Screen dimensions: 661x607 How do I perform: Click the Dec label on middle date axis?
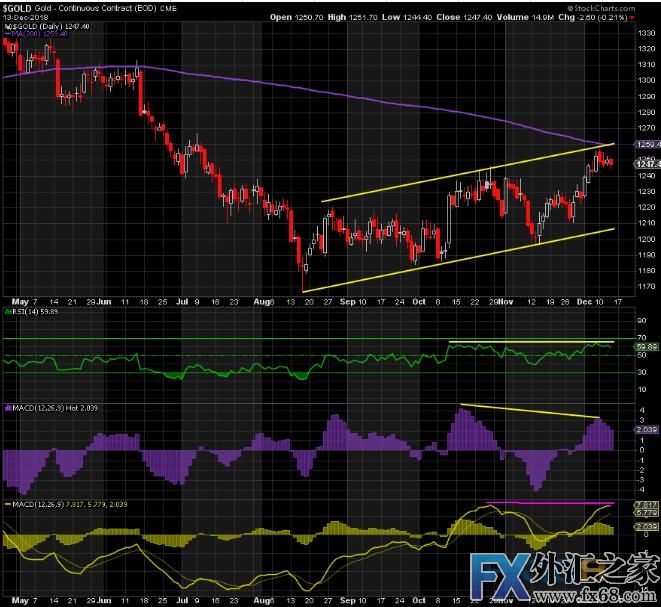pyautogui.click(x=587, y=300)
